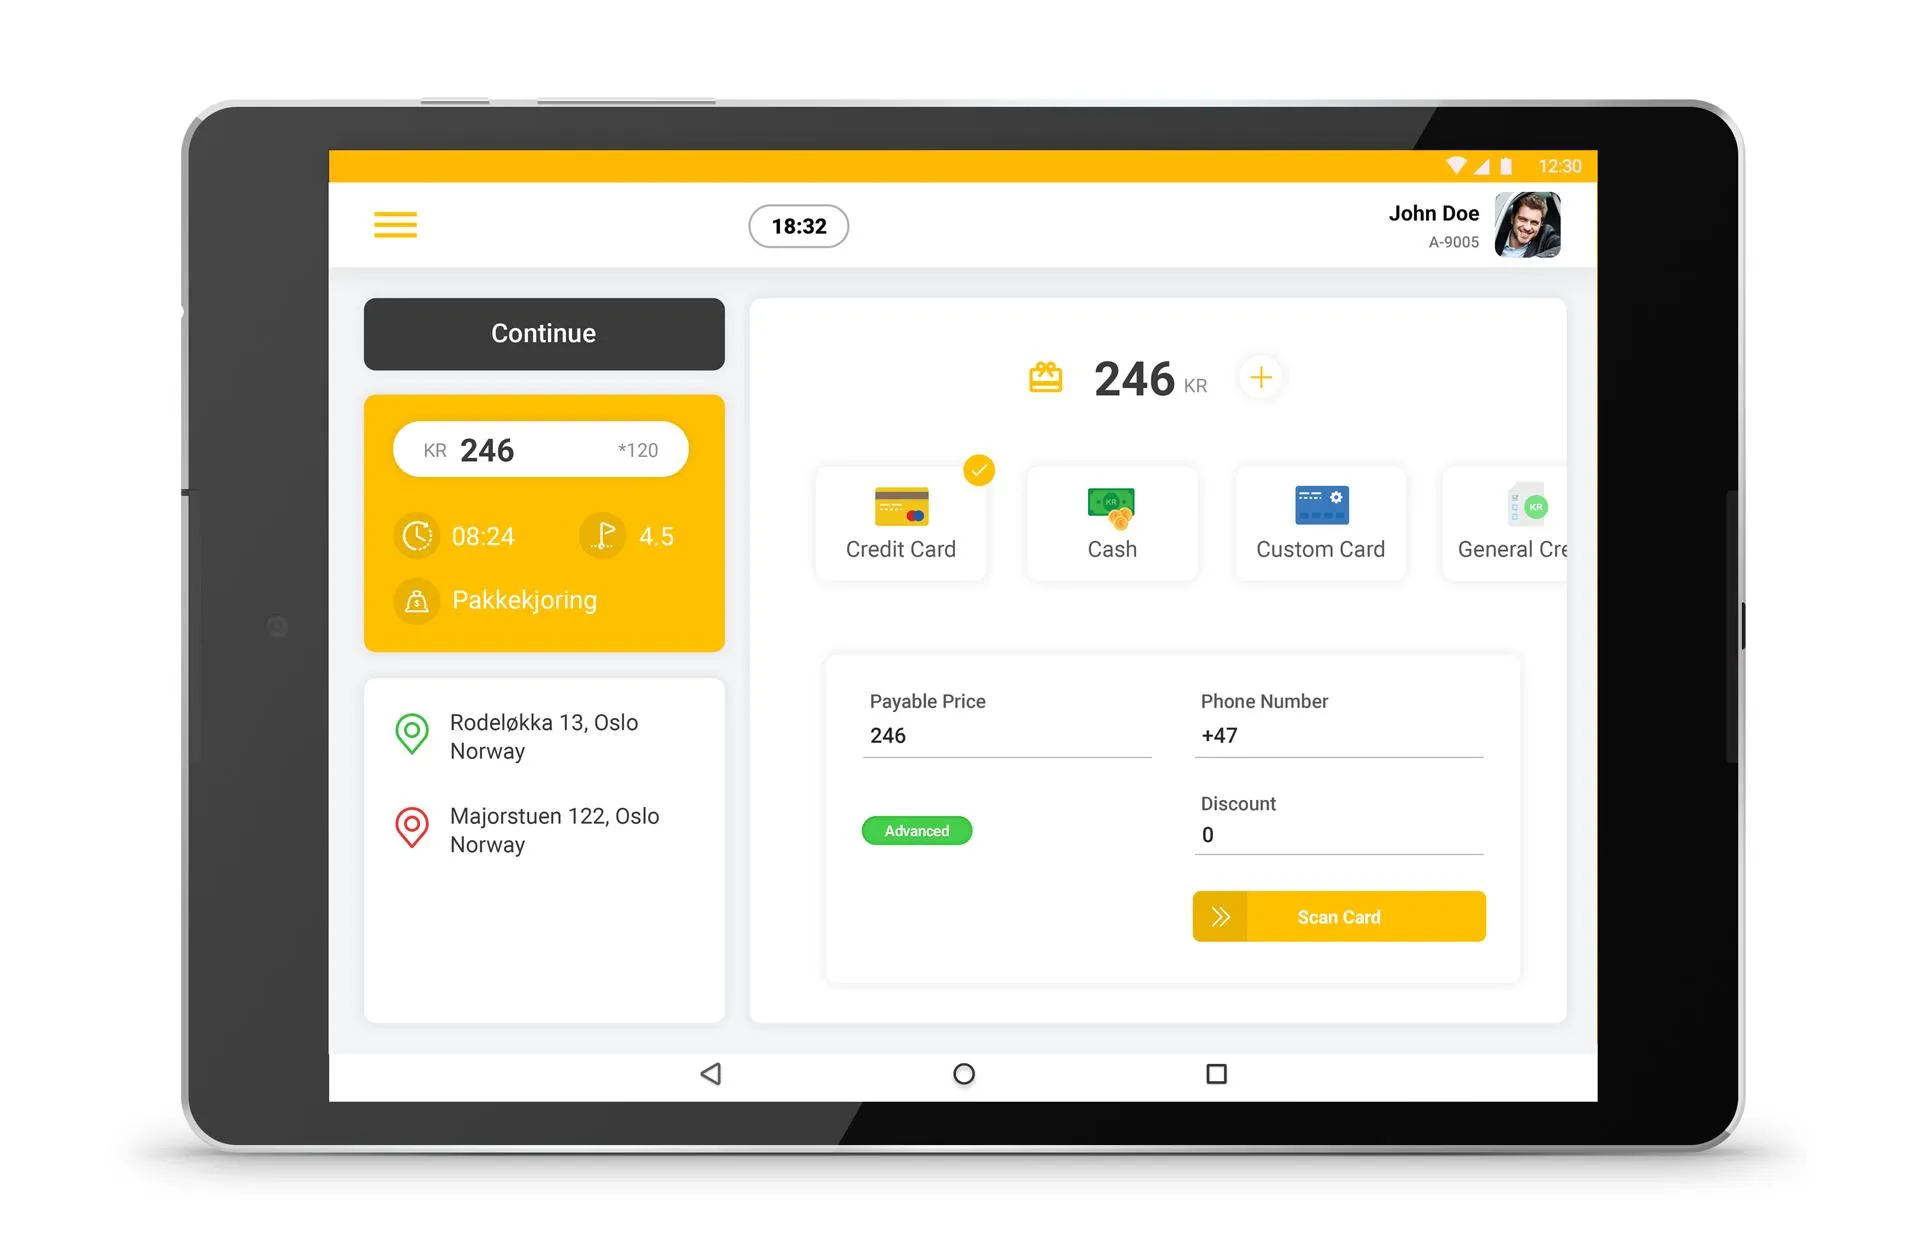Toggle the Credit Card checkmark selection
This screenshot has height=1255, width=1920.
coord(979,471)
